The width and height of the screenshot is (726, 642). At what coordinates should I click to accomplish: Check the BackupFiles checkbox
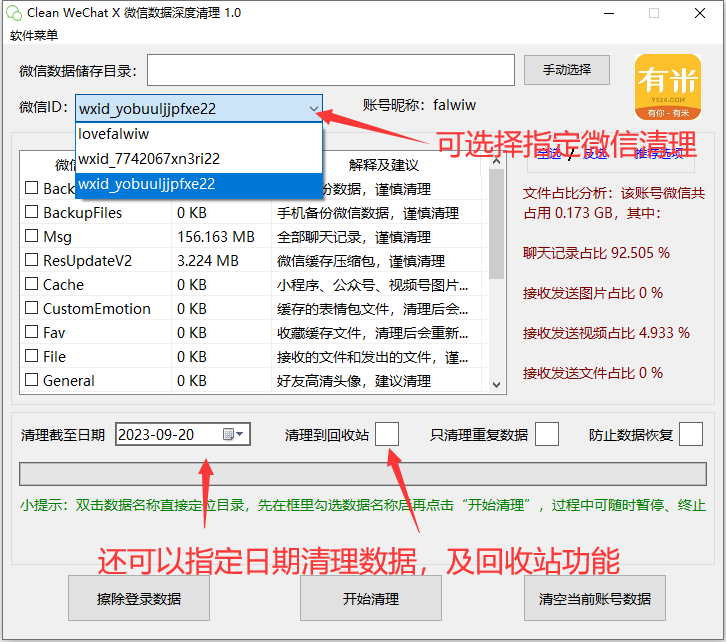click(31, 212)
